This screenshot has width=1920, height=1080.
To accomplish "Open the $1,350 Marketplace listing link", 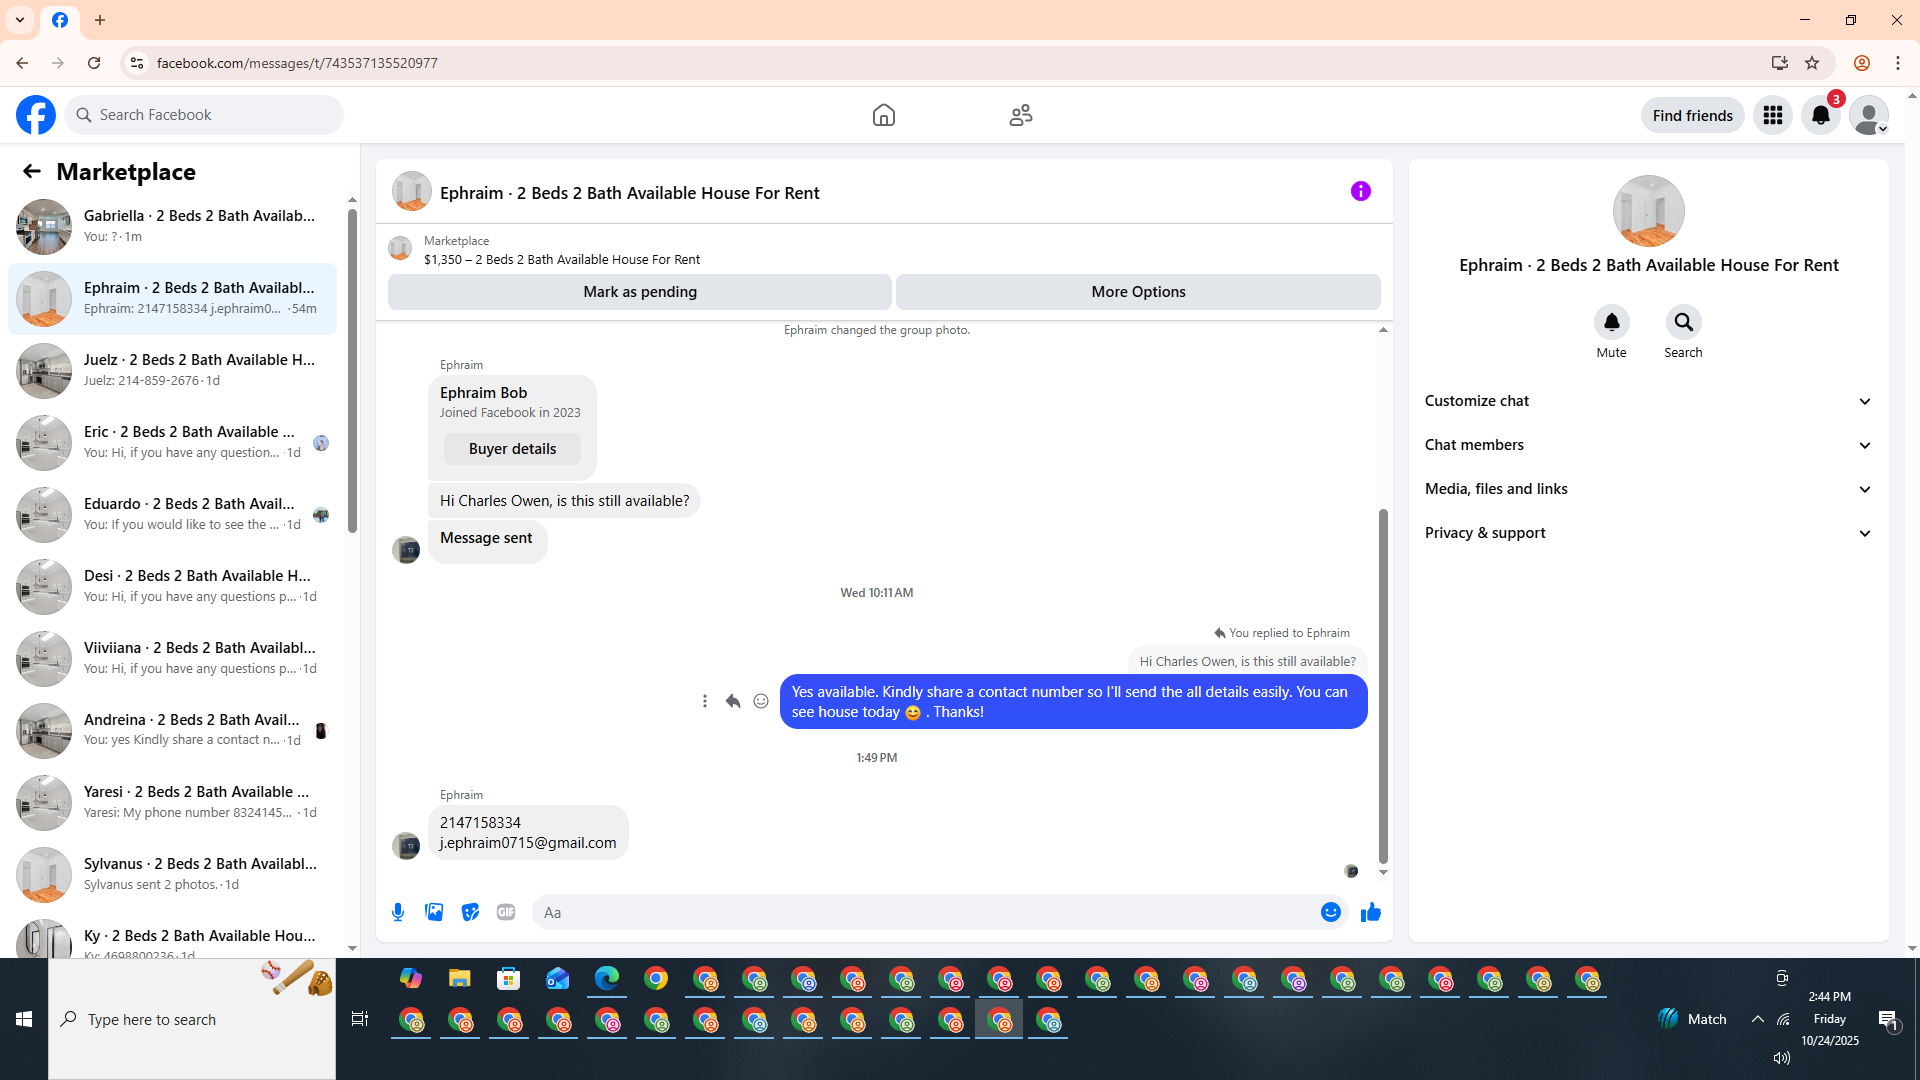I will (562, 259).
